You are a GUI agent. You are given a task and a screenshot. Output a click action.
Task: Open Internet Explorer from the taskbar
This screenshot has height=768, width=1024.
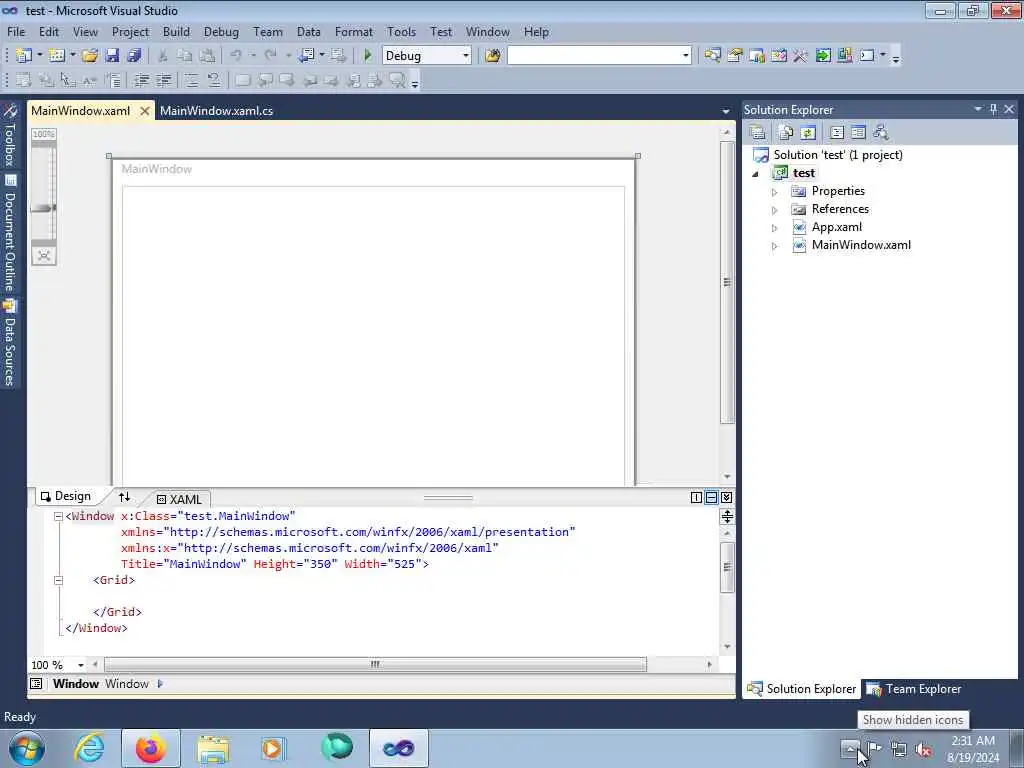[x=89, y=748]
